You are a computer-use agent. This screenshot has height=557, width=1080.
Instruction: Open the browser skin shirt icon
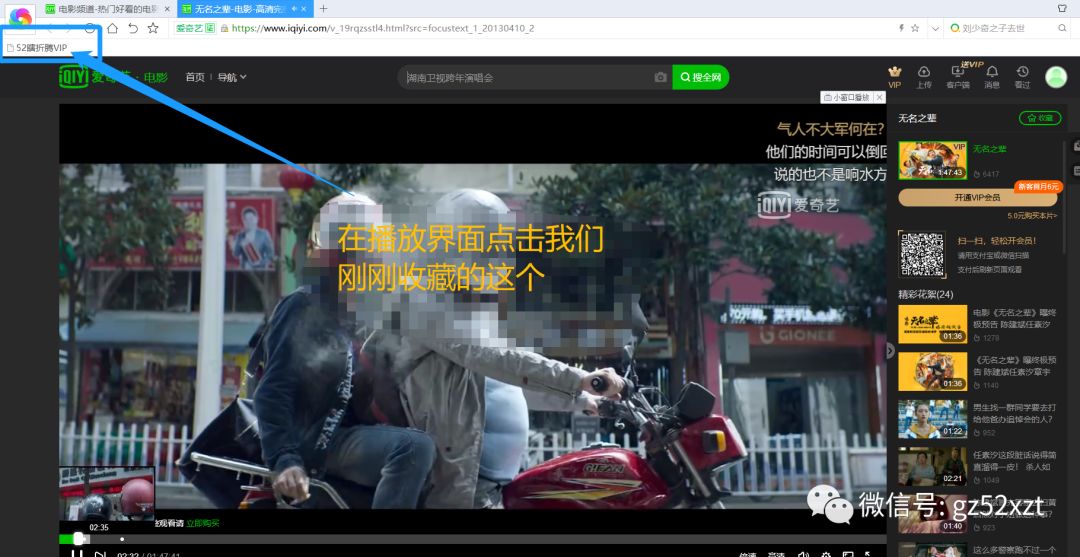click(1063, 8)
